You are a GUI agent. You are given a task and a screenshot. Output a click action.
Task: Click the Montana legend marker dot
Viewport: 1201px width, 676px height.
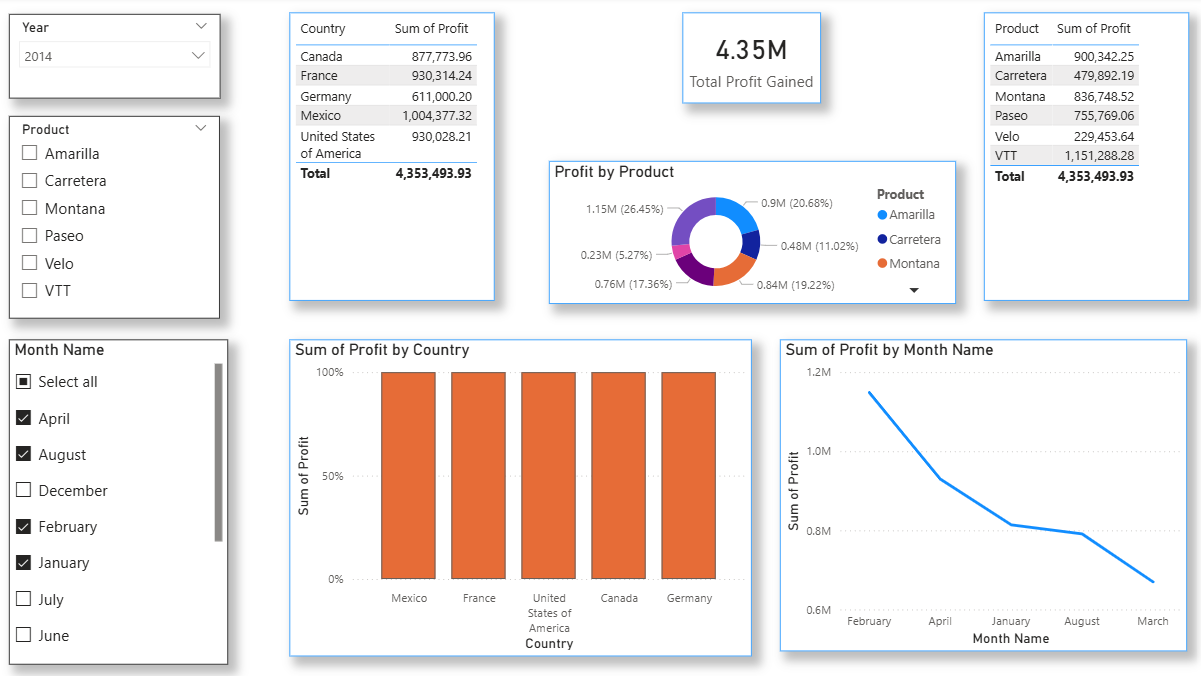(882, 263)
